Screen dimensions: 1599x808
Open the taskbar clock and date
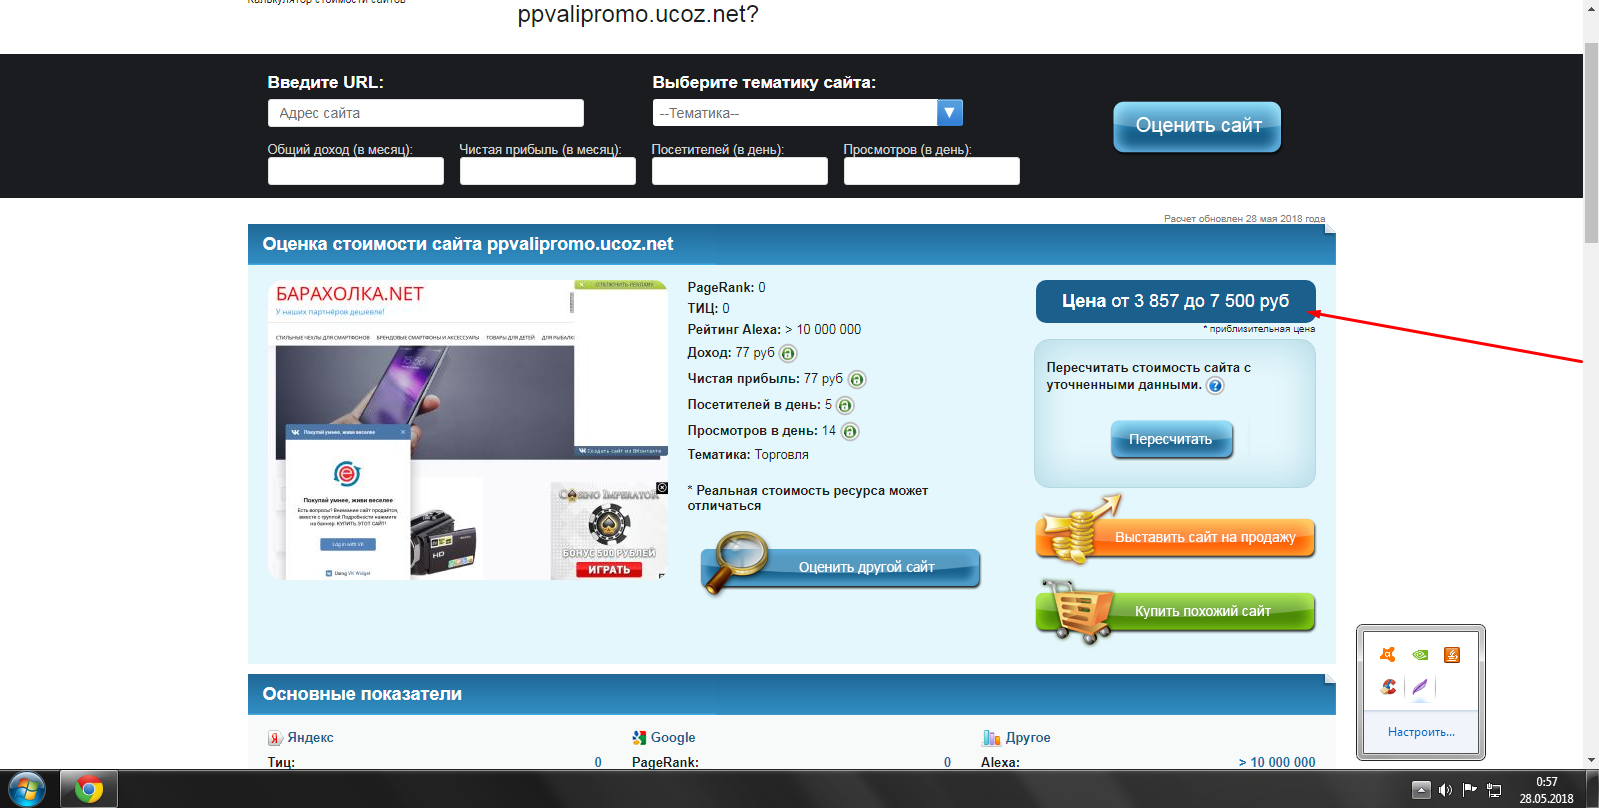pyautogui.click(x=1547, y=790)
